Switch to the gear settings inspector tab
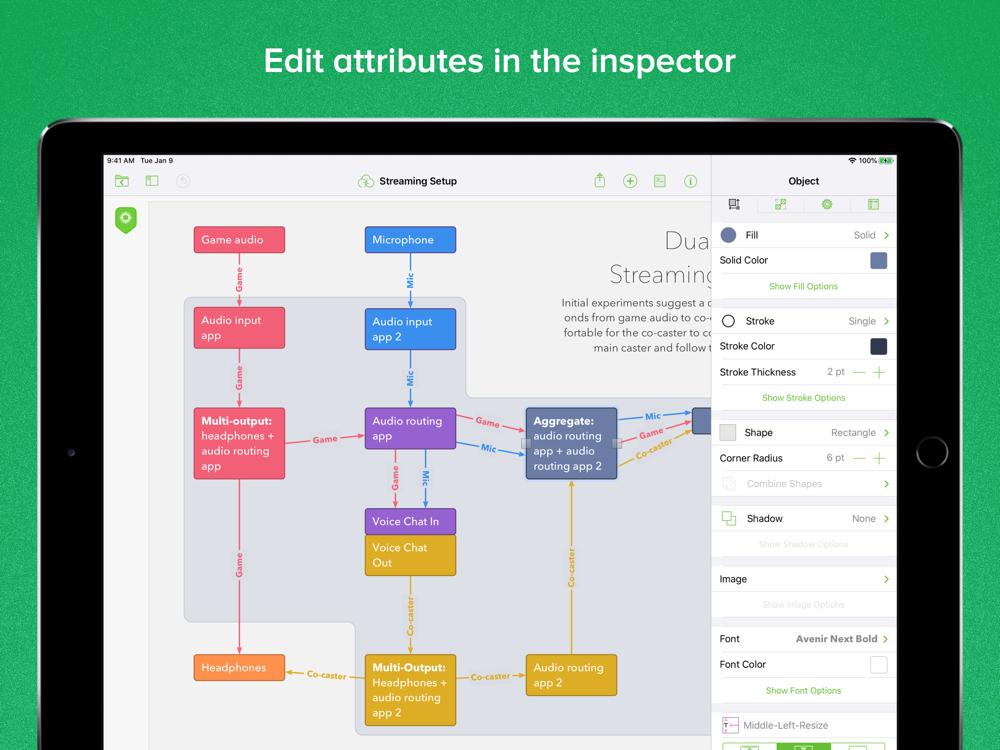This screenshot has height=750, width=1000. coord(827,204)
